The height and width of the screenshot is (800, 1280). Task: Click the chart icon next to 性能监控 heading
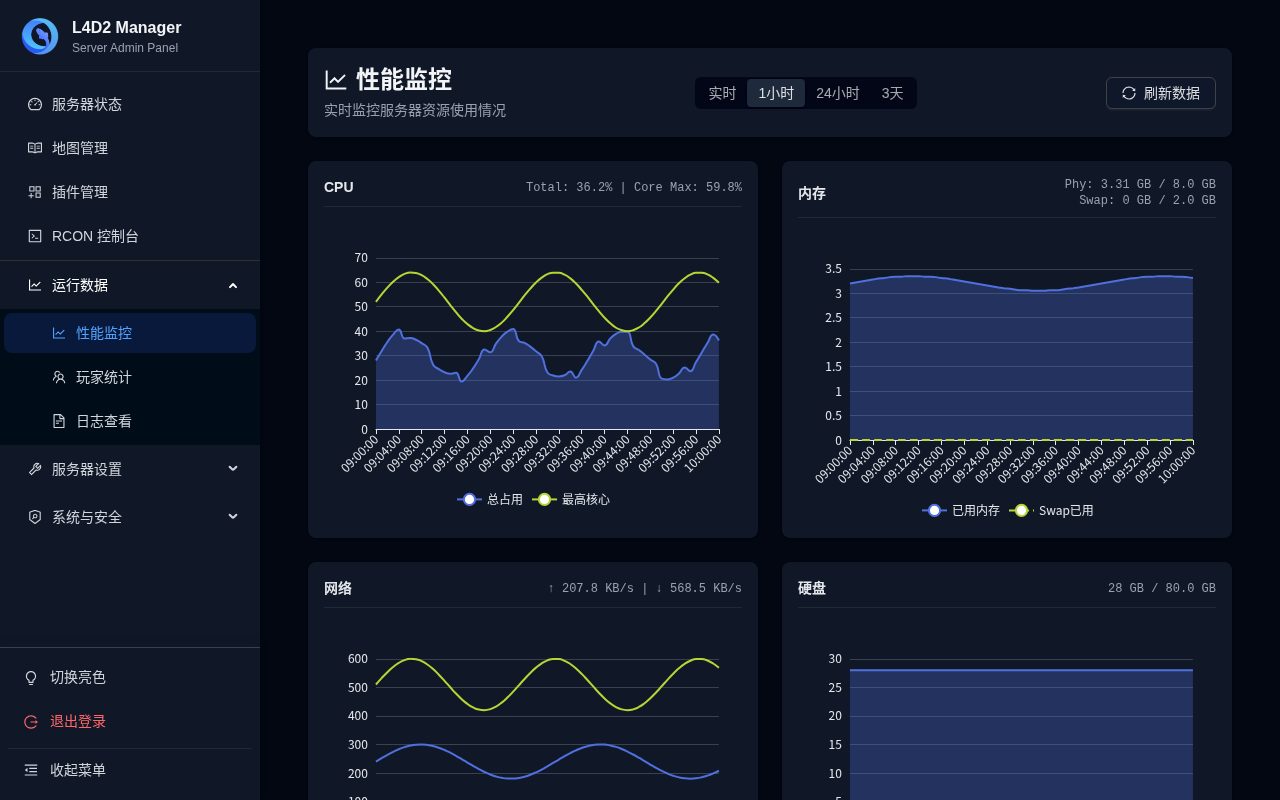336,80
